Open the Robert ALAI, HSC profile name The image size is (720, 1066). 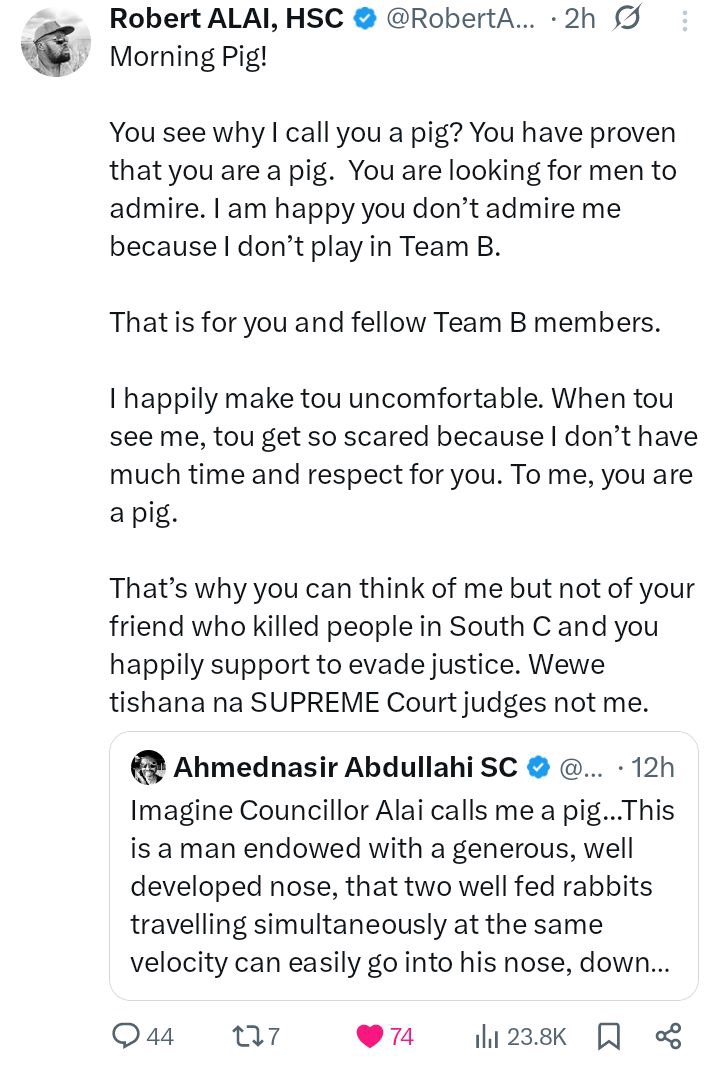[x=227, y=18]
